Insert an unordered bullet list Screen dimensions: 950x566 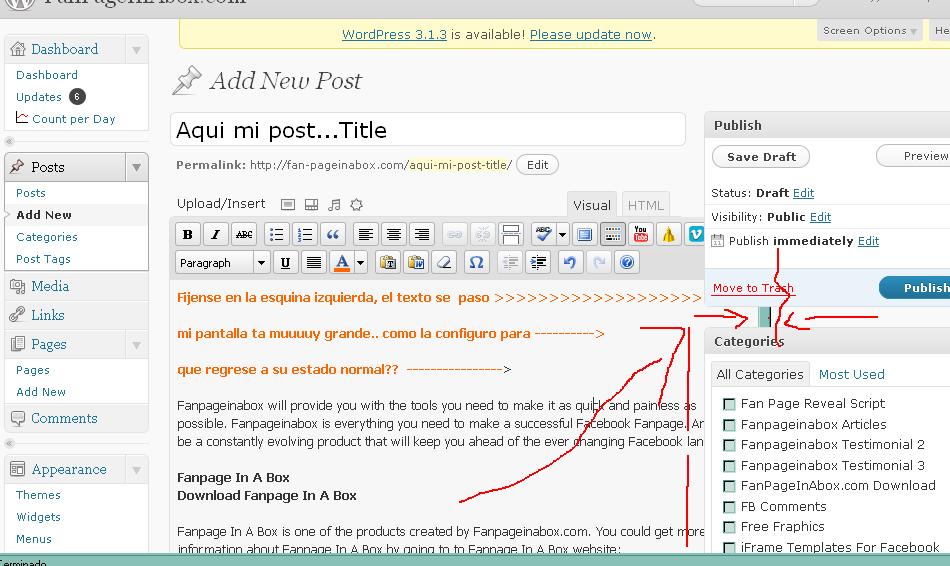click(276, 235)
